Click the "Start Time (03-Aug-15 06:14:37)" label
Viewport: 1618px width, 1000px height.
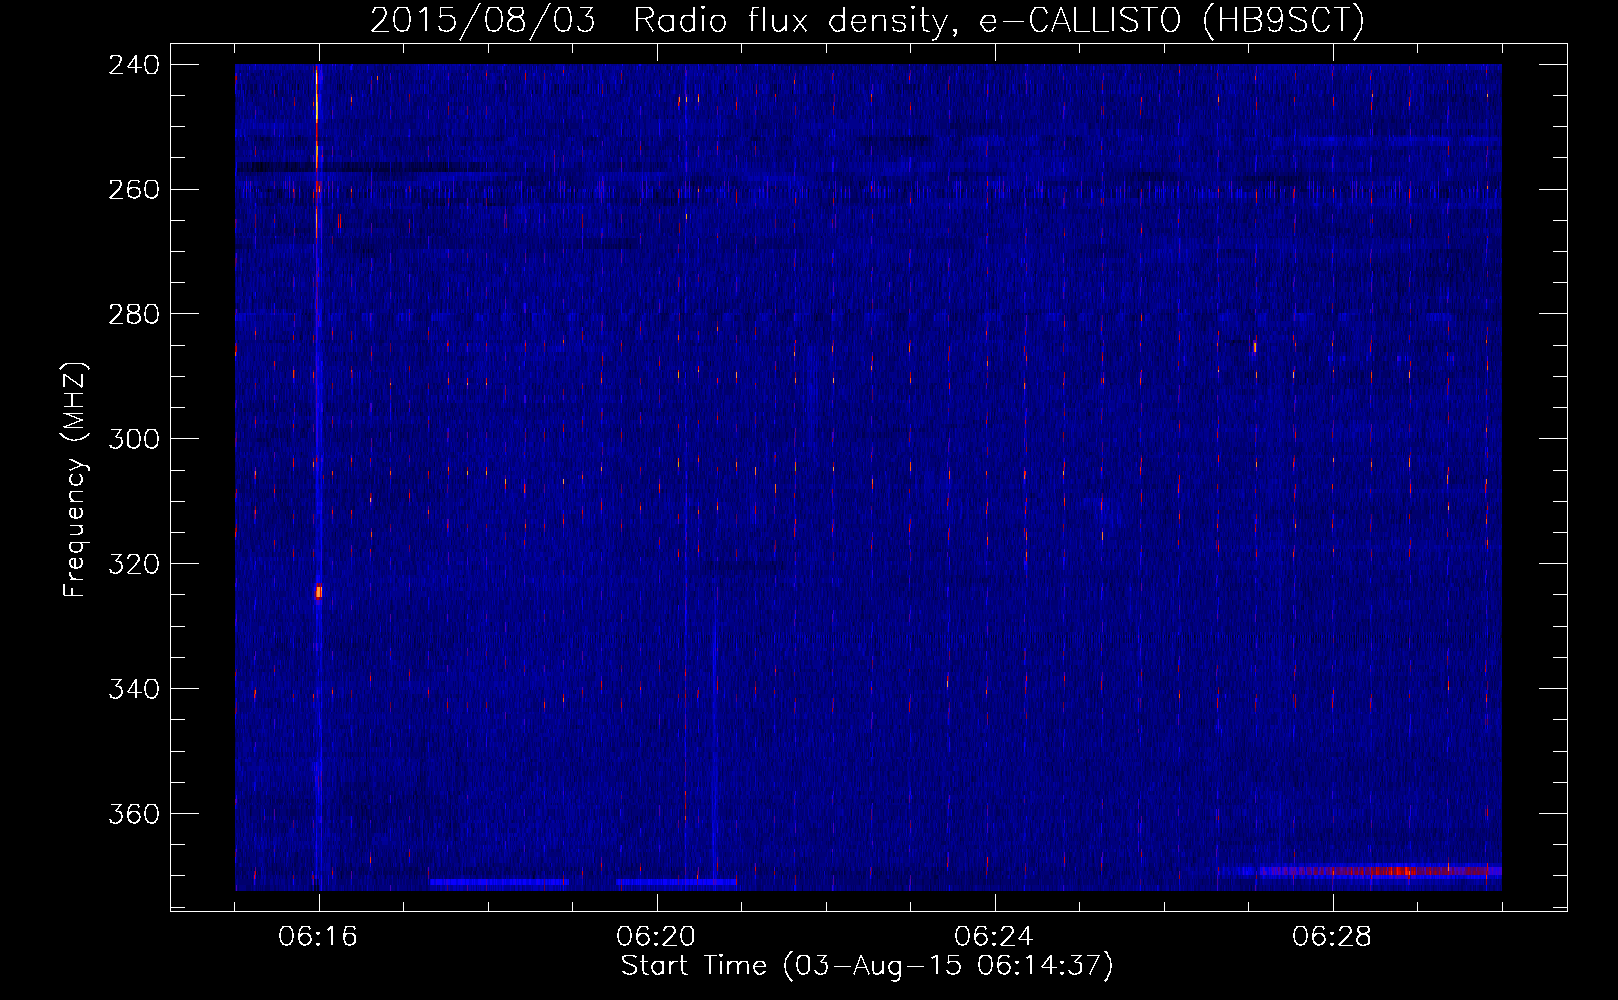tap(867, 966)
